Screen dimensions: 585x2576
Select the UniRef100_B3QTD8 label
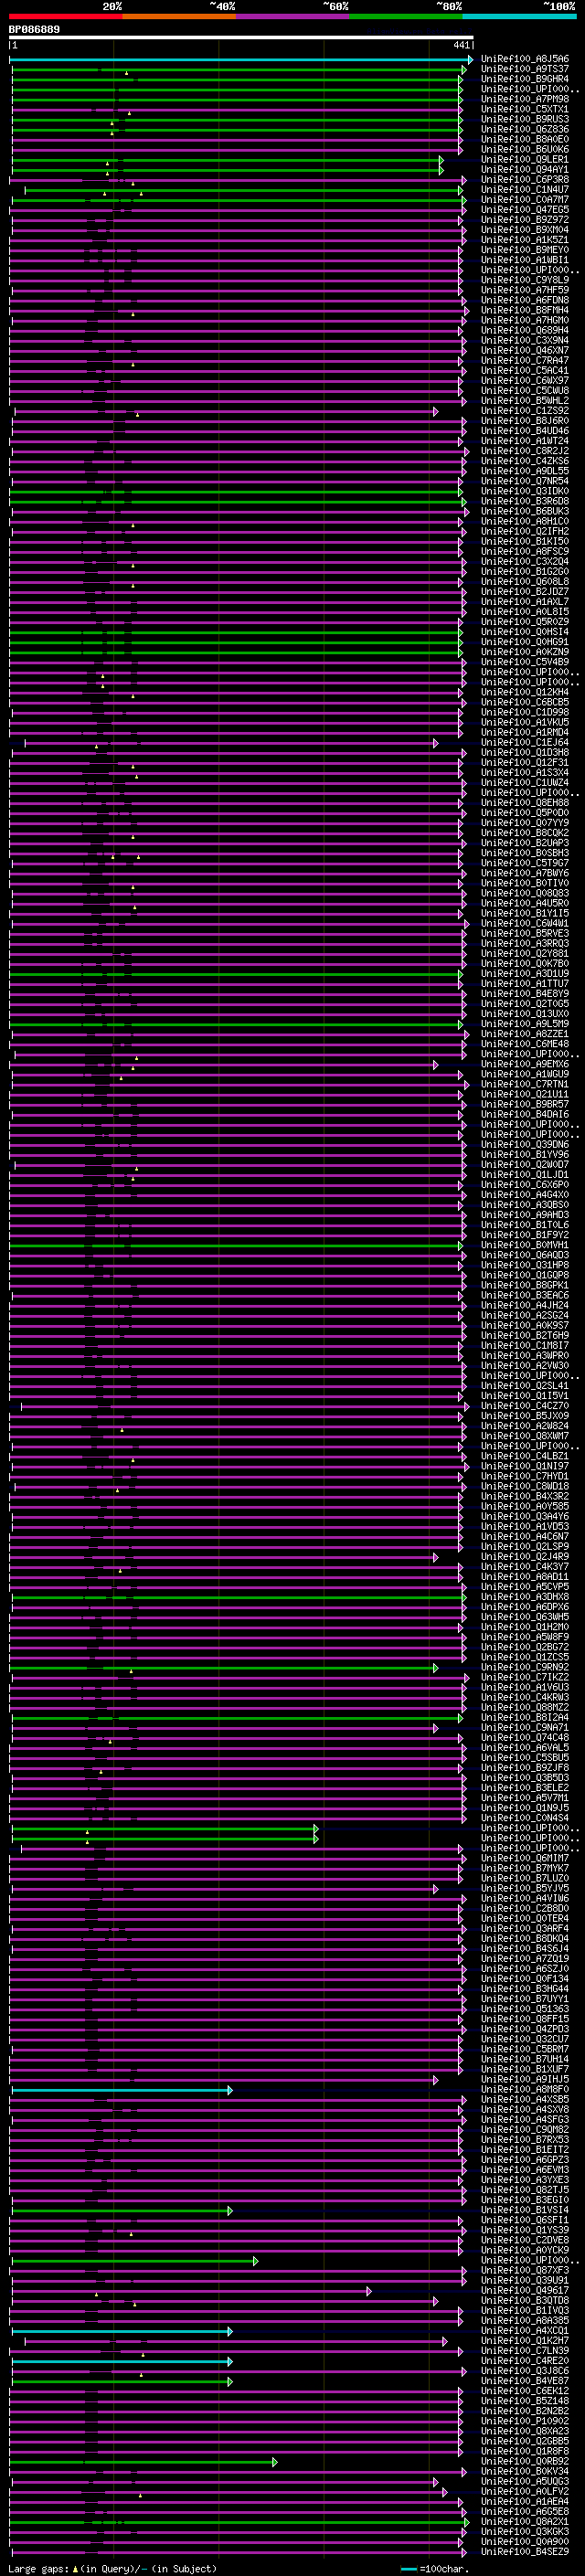tap(524, 2300)
